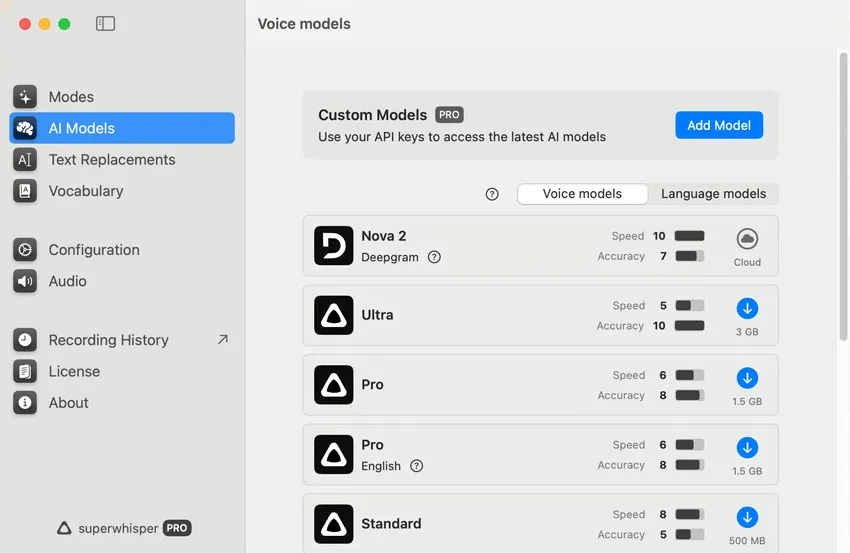Viewport: 850px width, 553px height.
Task: Open the Configuration settings page
Action: click(x=94, y=250)
